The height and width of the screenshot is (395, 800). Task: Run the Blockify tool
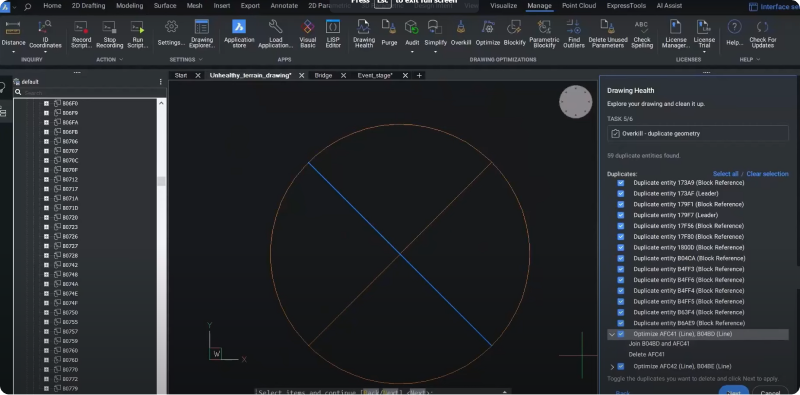514,28
